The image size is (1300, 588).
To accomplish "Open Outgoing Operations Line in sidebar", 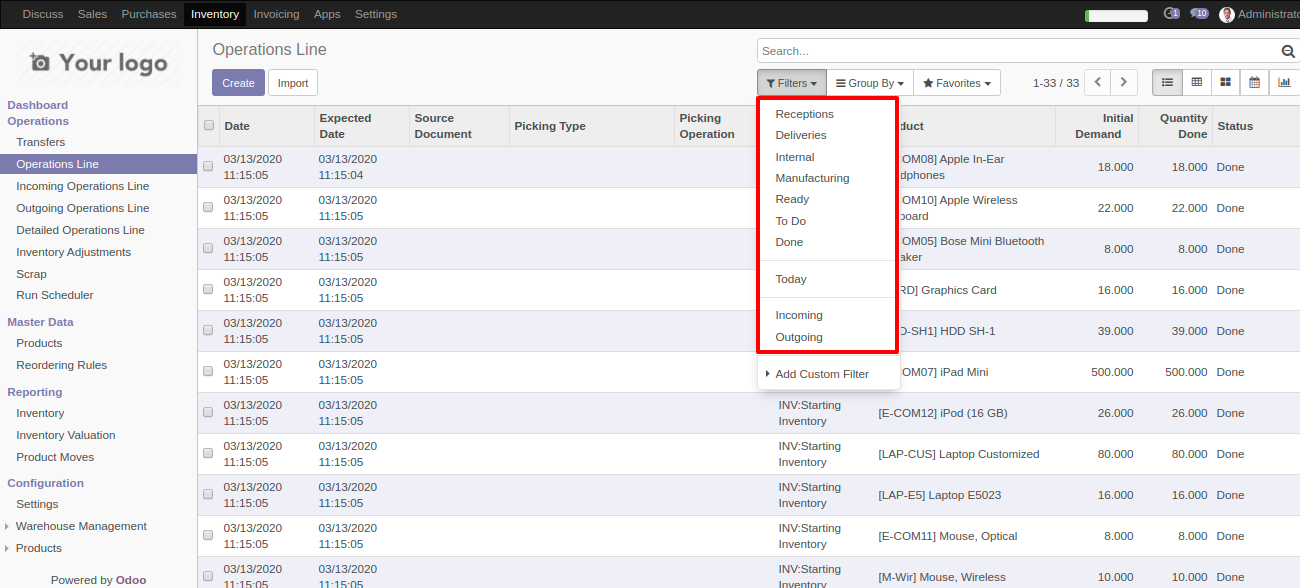I will 83,208.
